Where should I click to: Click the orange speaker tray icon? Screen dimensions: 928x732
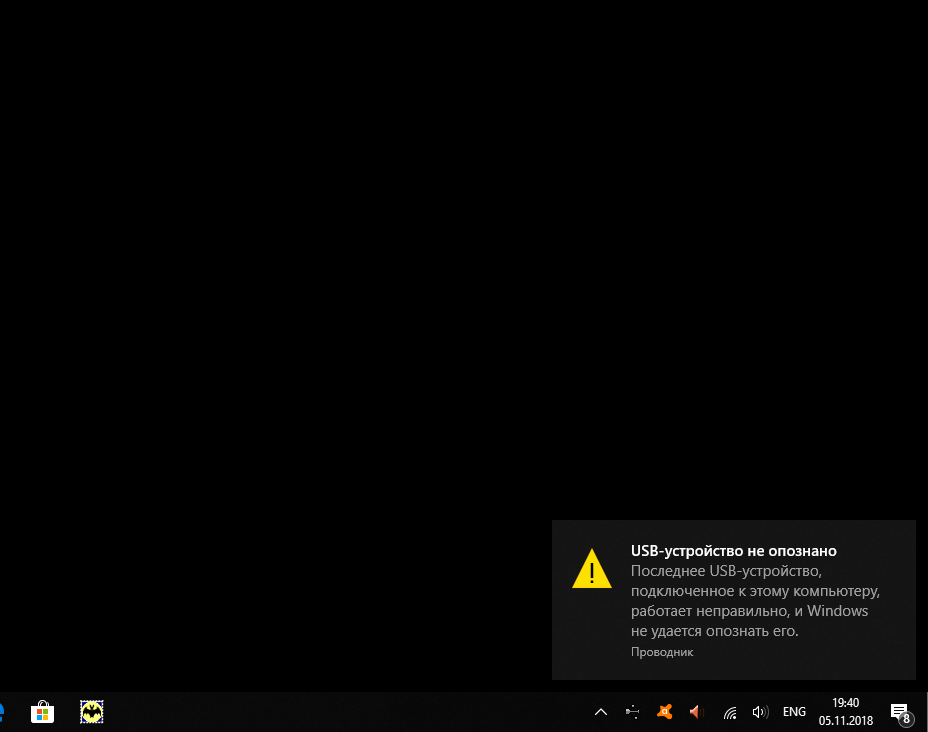tap(697, 712)
